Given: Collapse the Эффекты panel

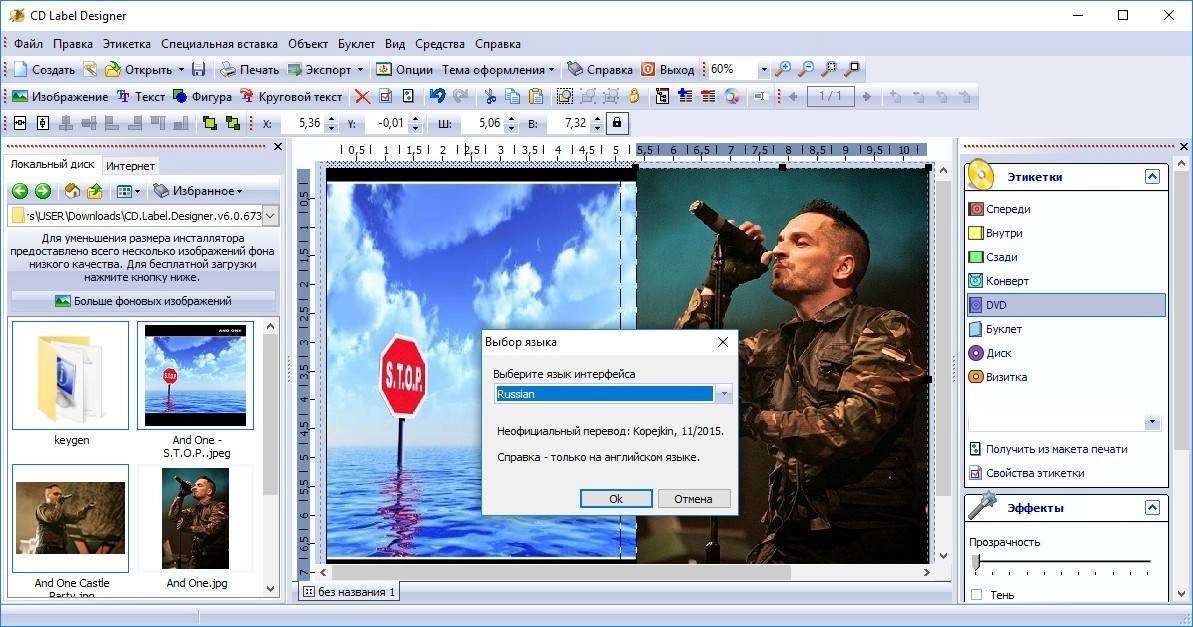Looking at the screenshot, I should tap(1152, 508).
